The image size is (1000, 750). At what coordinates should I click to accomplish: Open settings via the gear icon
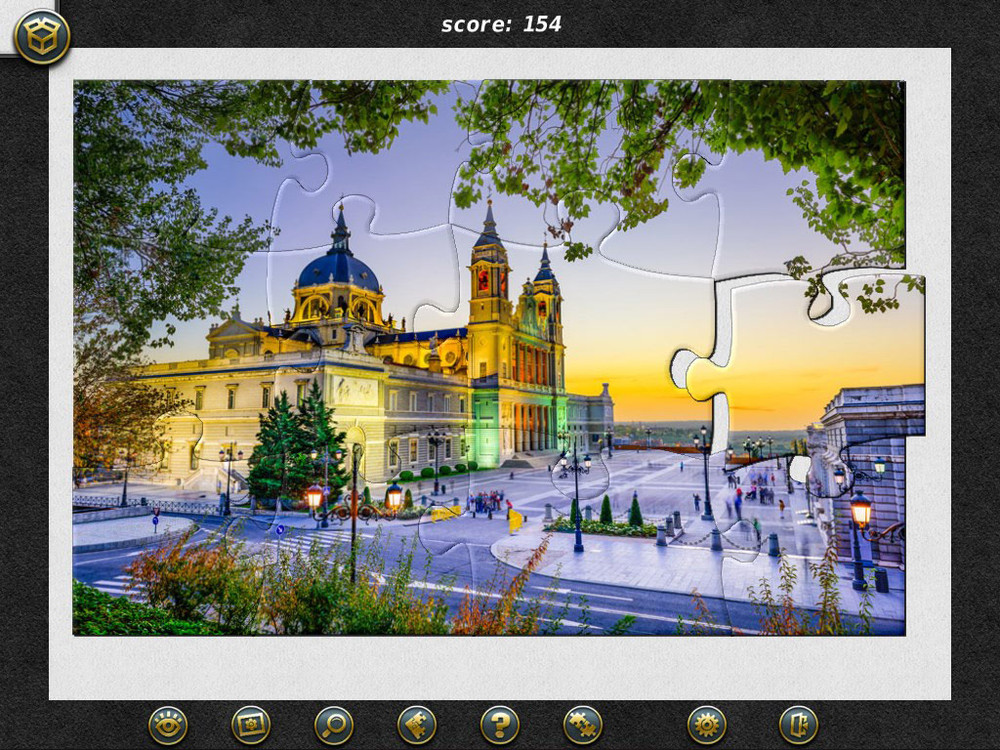(x=707, y=724)
